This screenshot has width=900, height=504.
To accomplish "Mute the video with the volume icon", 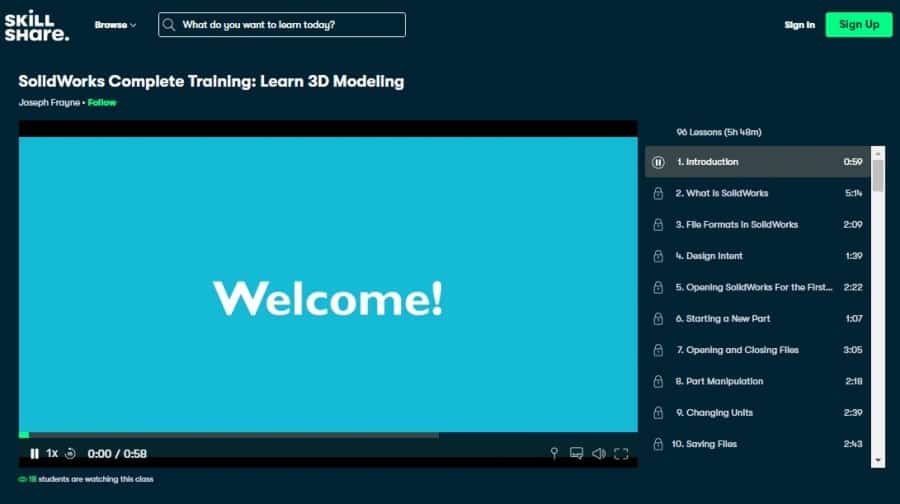I will click(599, 453).
